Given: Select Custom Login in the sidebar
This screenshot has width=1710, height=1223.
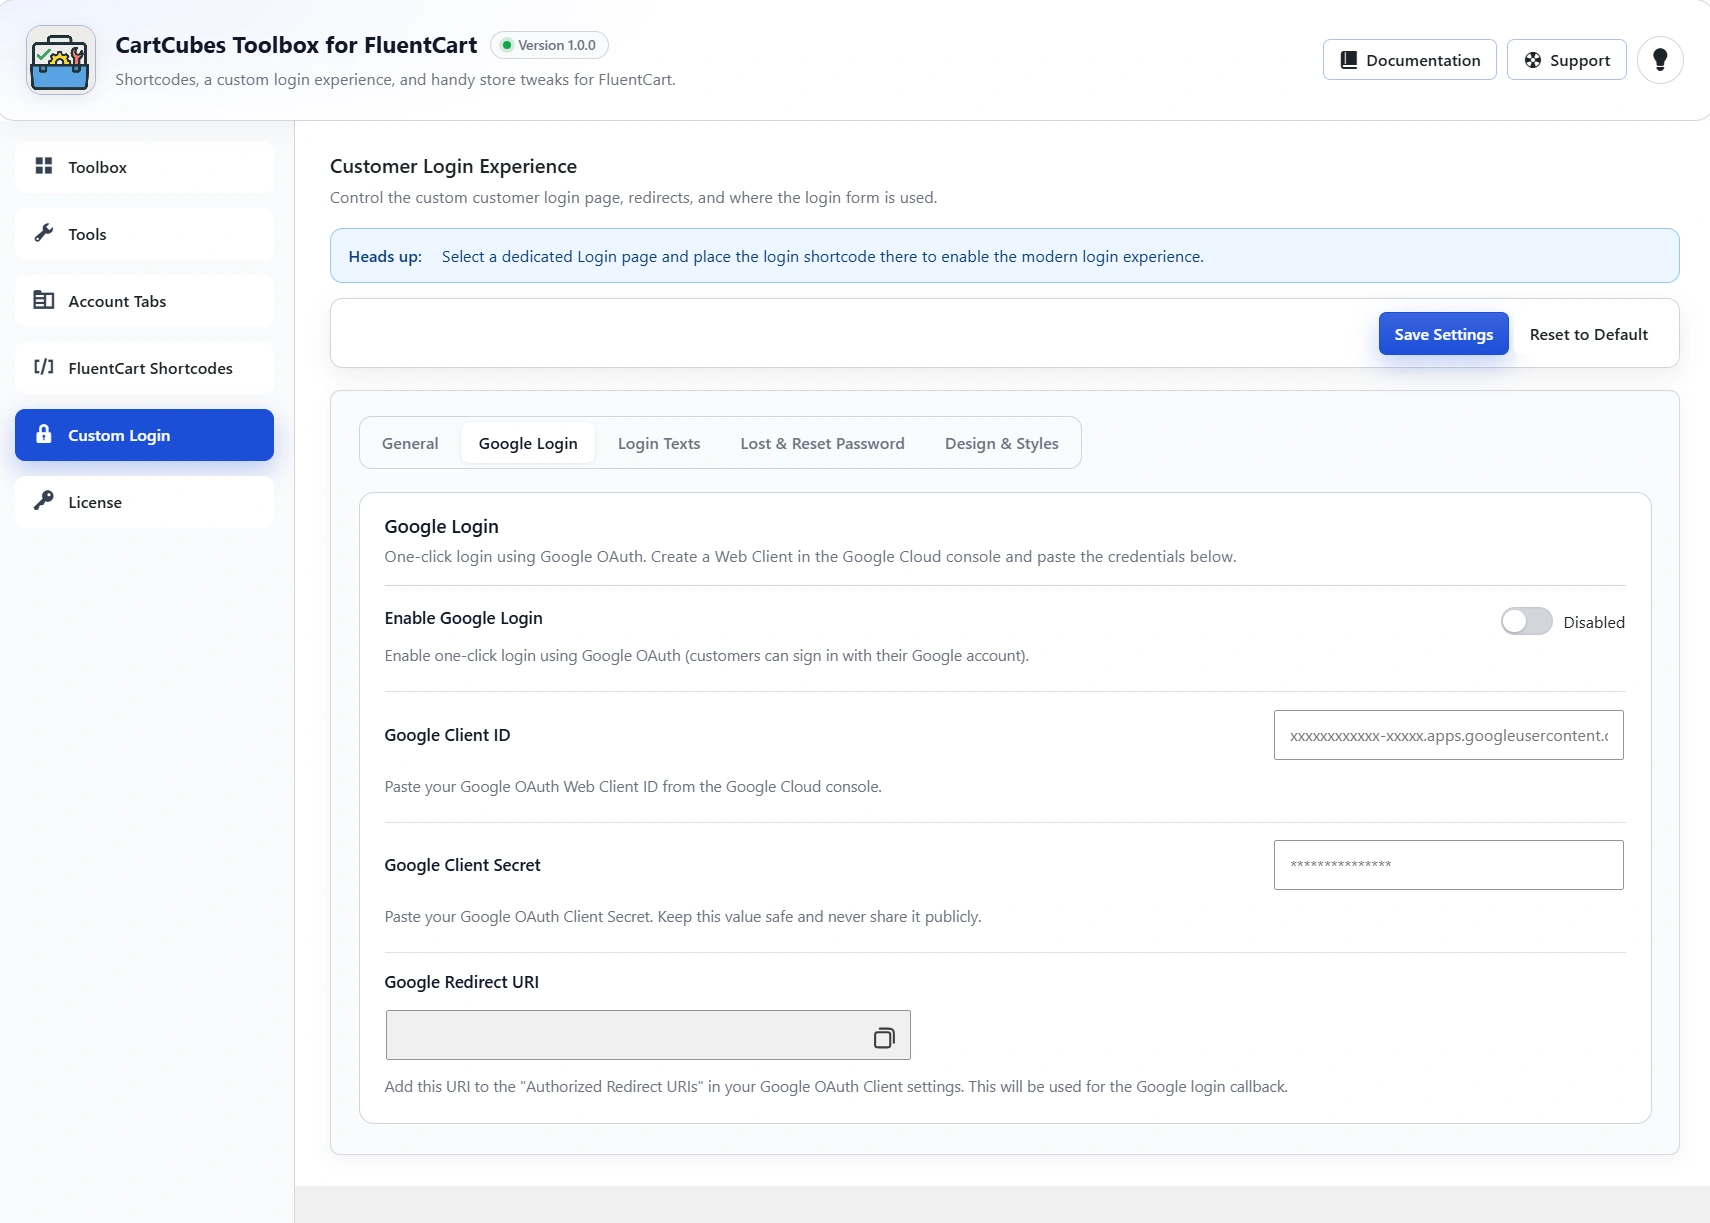Looking at the screenshot, I should pyautogui.click(x=144, y=435).
